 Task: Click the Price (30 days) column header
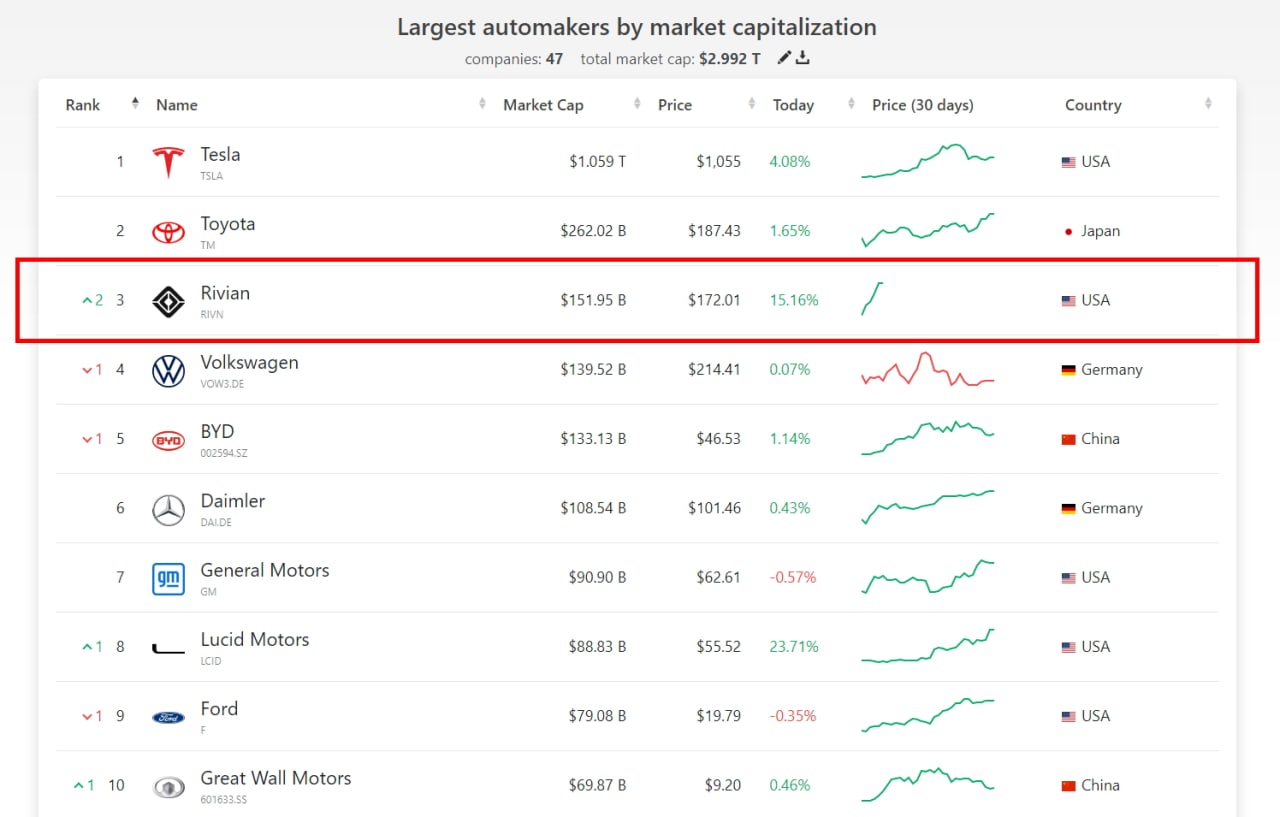tap(922, 105)
